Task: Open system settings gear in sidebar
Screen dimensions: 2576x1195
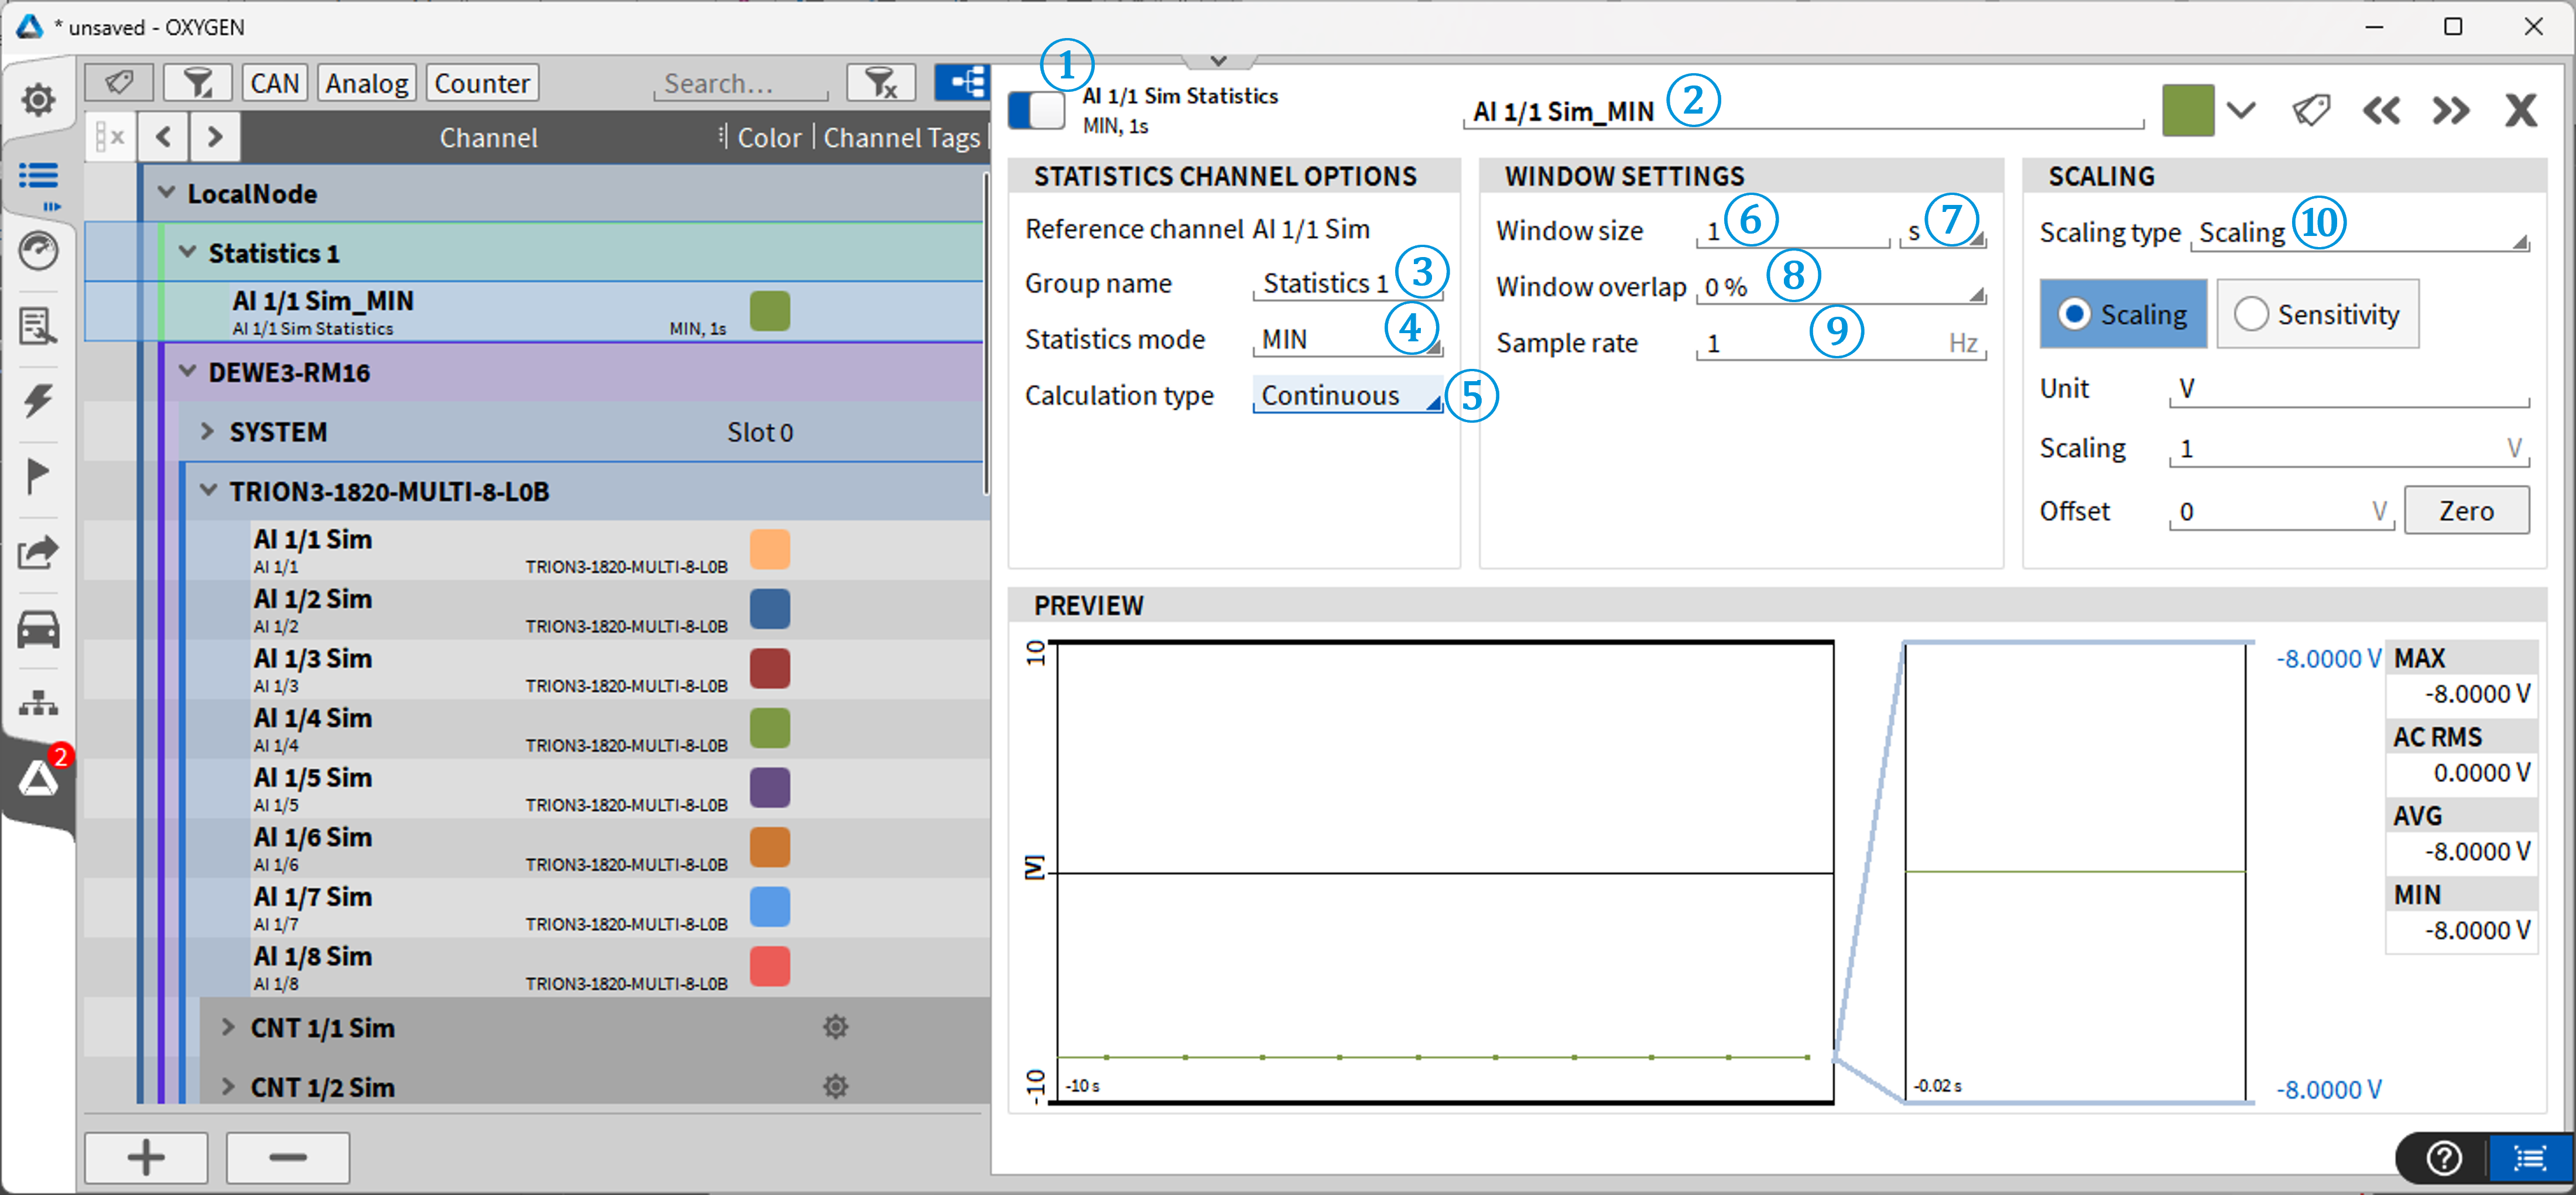Action: (x=38, y=99)
